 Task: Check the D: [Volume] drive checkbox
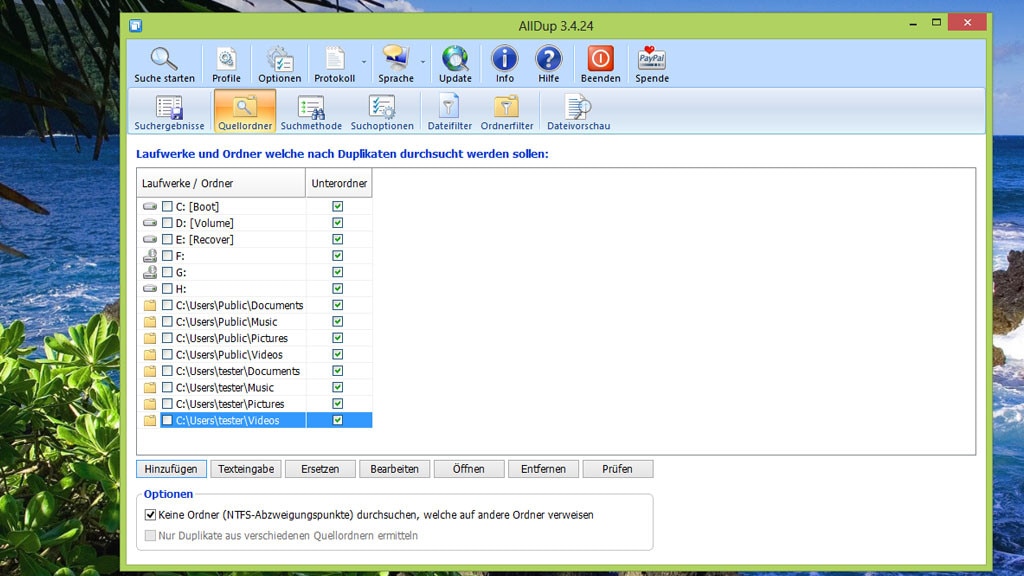(x=167, y=223)
